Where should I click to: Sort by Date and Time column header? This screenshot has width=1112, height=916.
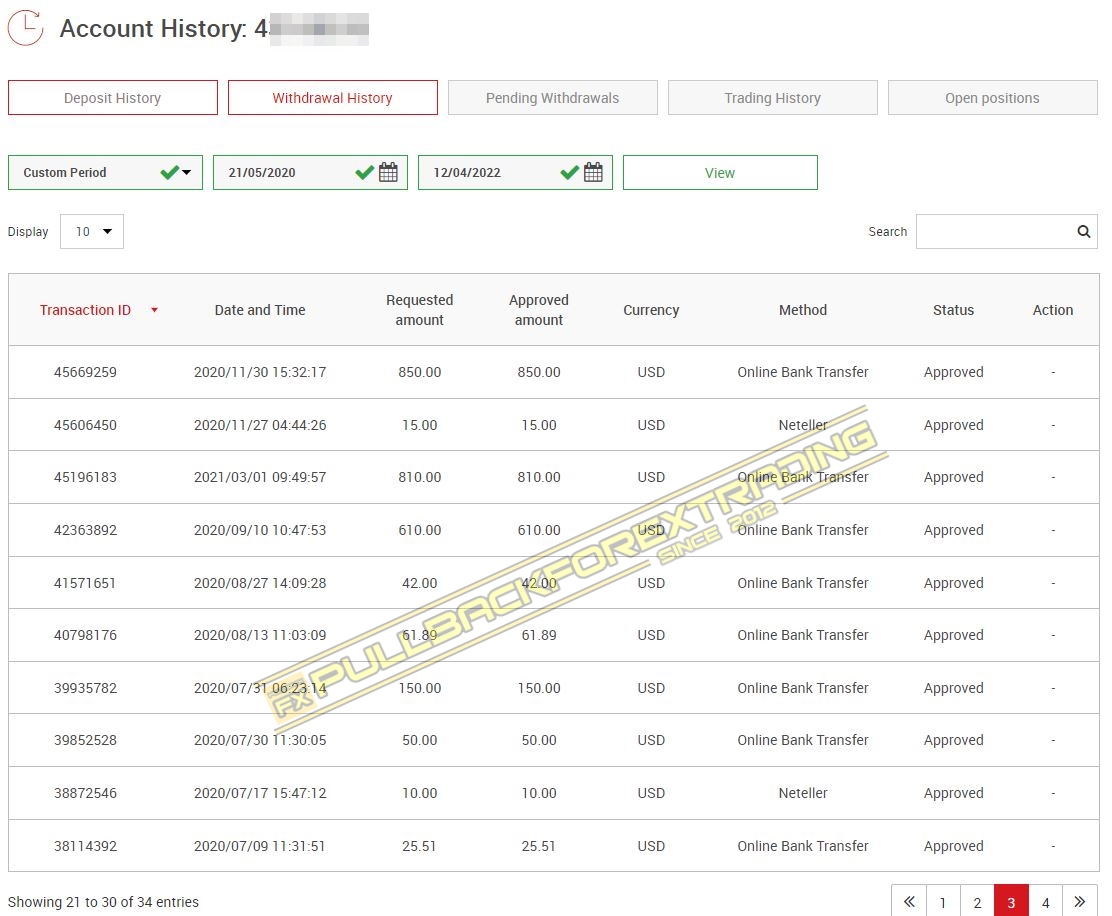pyautogui.click(x=260, y=310)
